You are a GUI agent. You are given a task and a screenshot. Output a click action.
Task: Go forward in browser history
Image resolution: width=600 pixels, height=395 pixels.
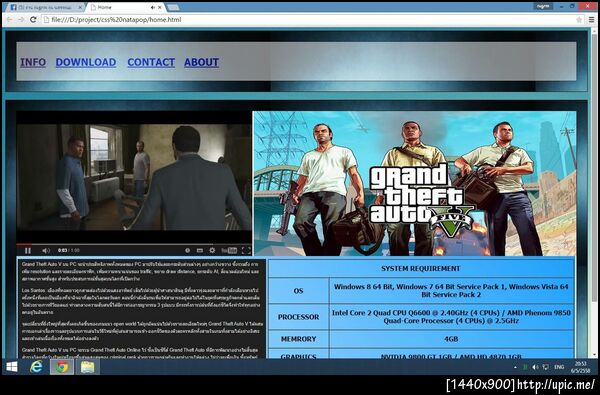pyautogui.click(x=21, y=20)
